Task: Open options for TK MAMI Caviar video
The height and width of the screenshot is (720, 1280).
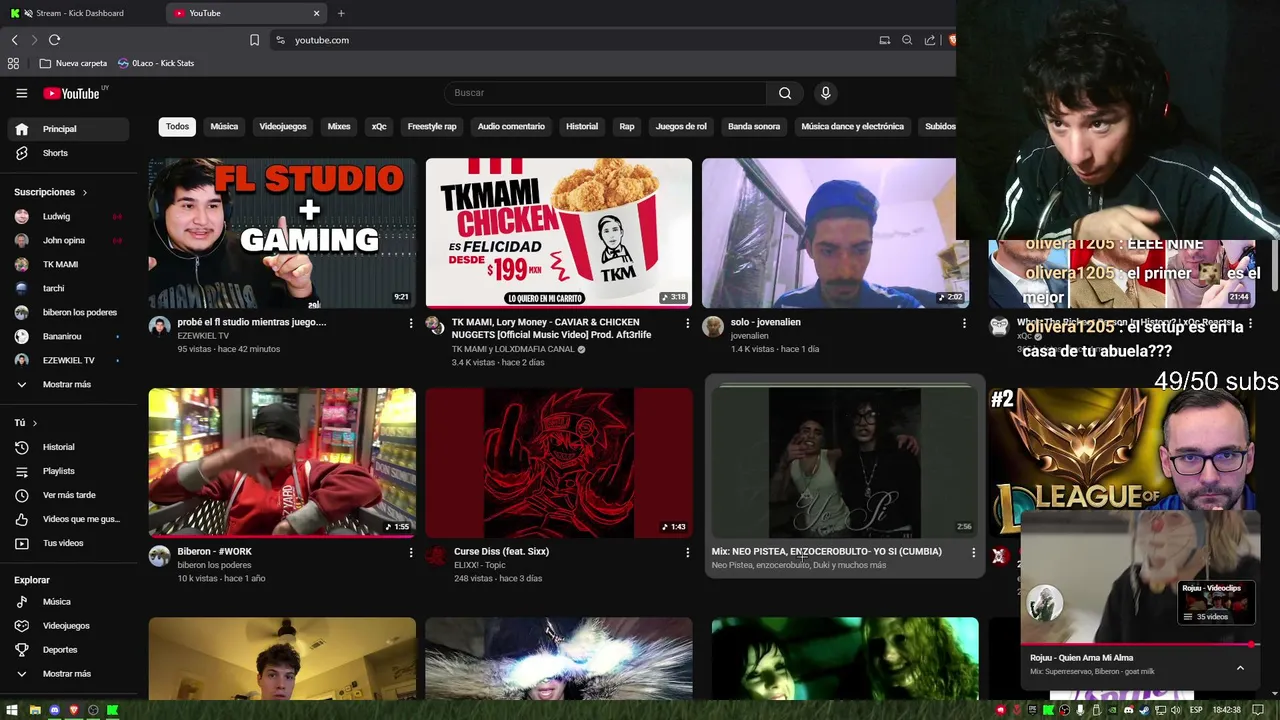Action: 687,323
